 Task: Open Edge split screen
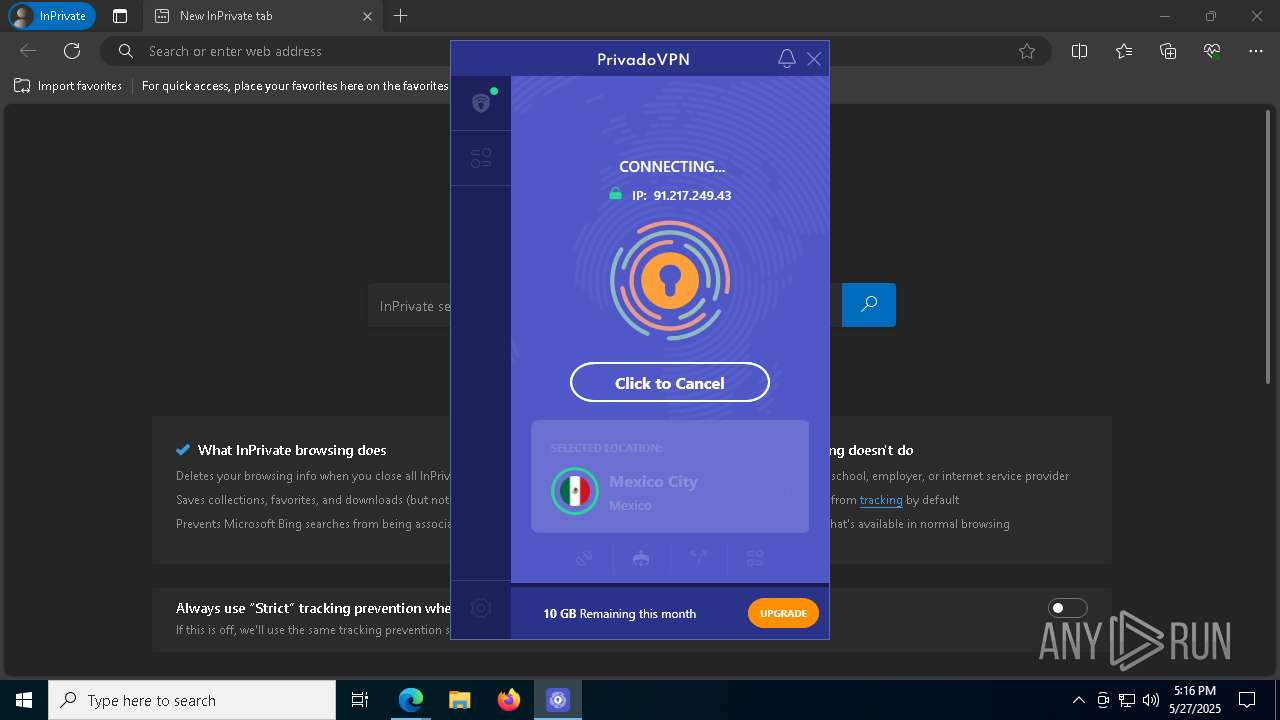click(1079, 51)
